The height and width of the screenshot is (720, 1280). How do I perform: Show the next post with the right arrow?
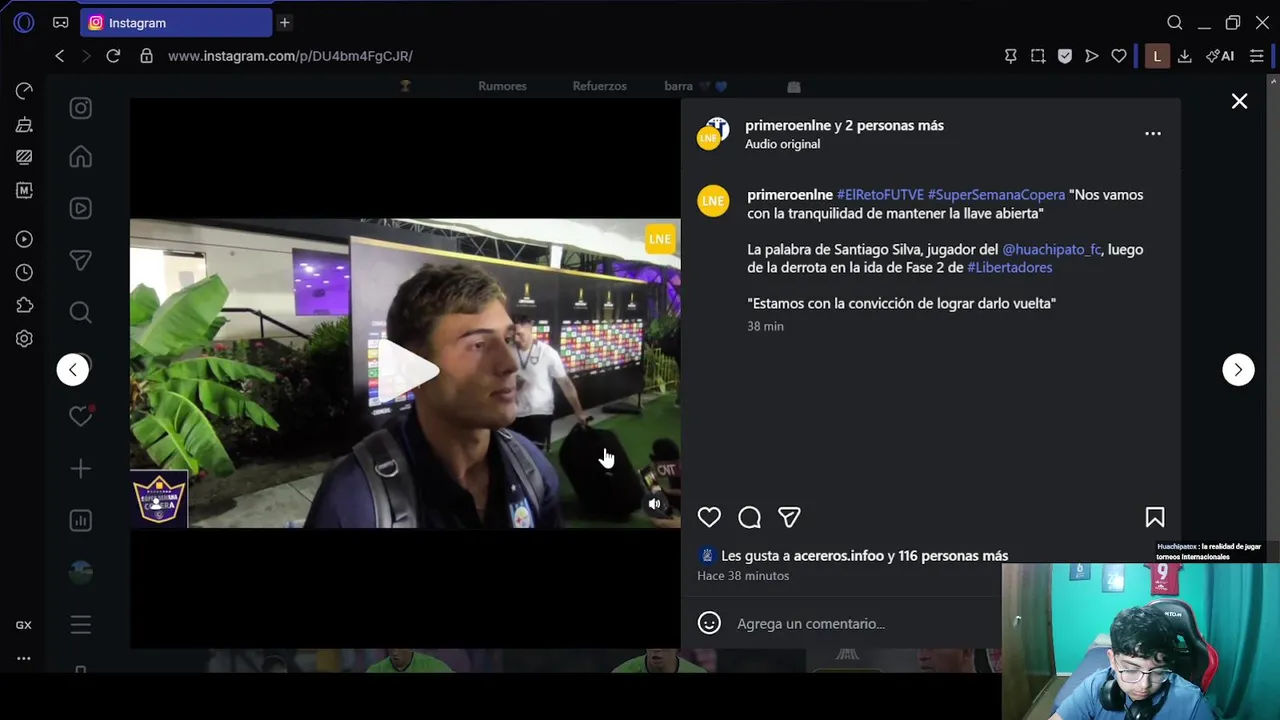(x=1238, y=370)
